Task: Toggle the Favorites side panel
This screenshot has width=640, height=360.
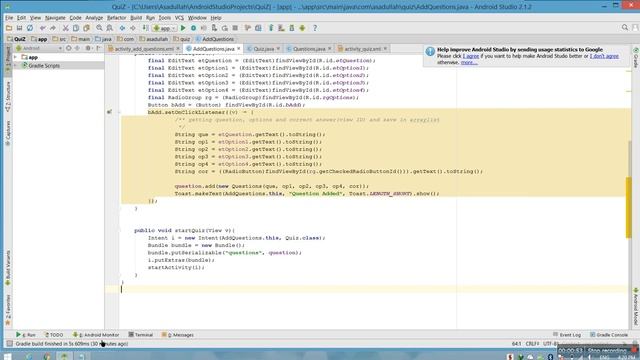Action: [8, 310]
